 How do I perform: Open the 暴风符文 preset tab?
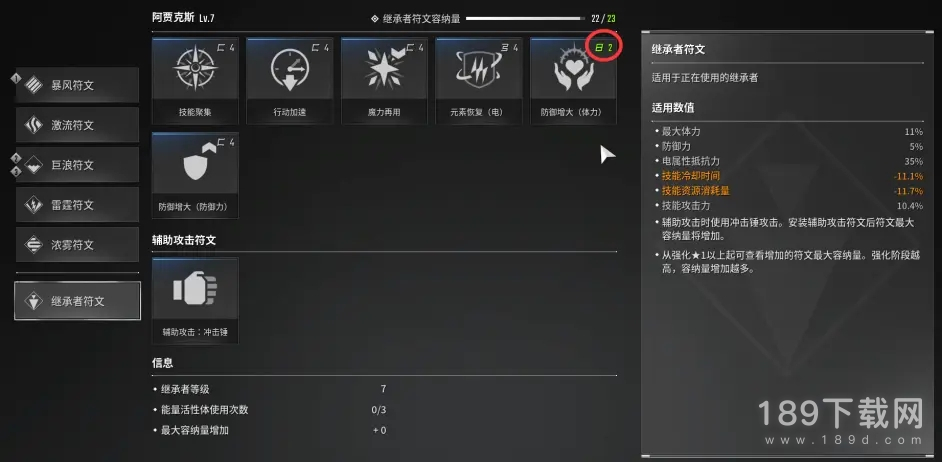(x=77, y=85)
